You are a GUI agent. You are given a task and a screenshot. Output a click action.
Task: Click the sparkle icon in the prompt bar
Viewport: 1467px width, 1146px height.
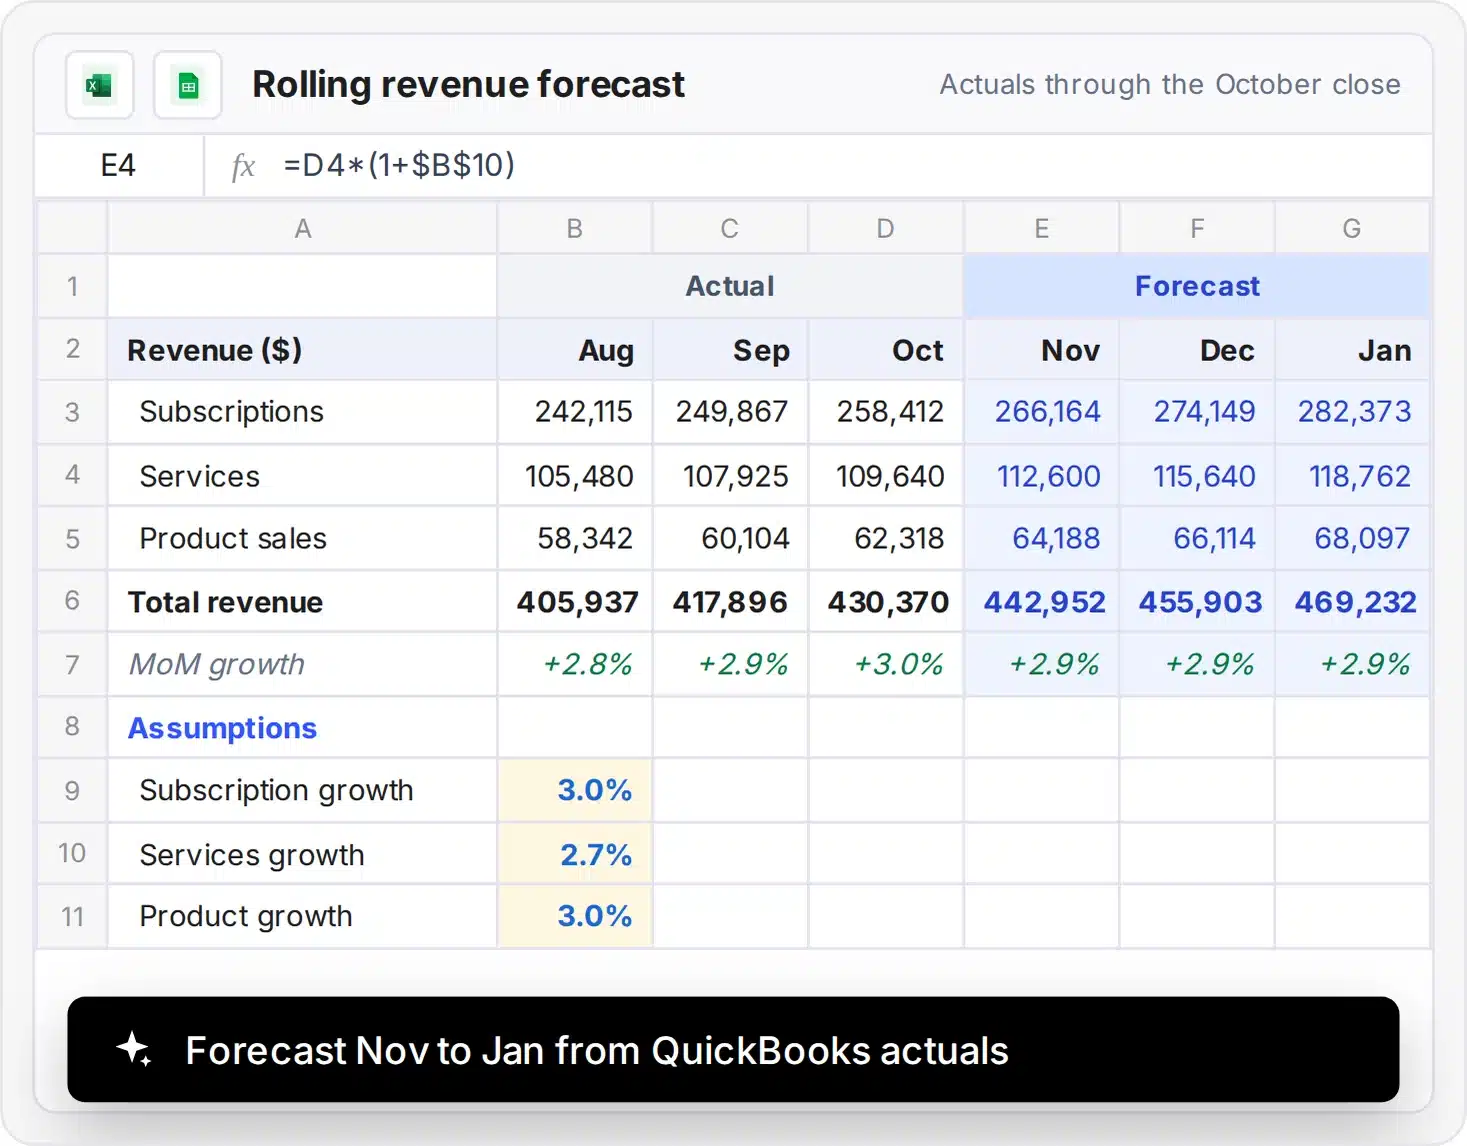tap(134, 1049)
